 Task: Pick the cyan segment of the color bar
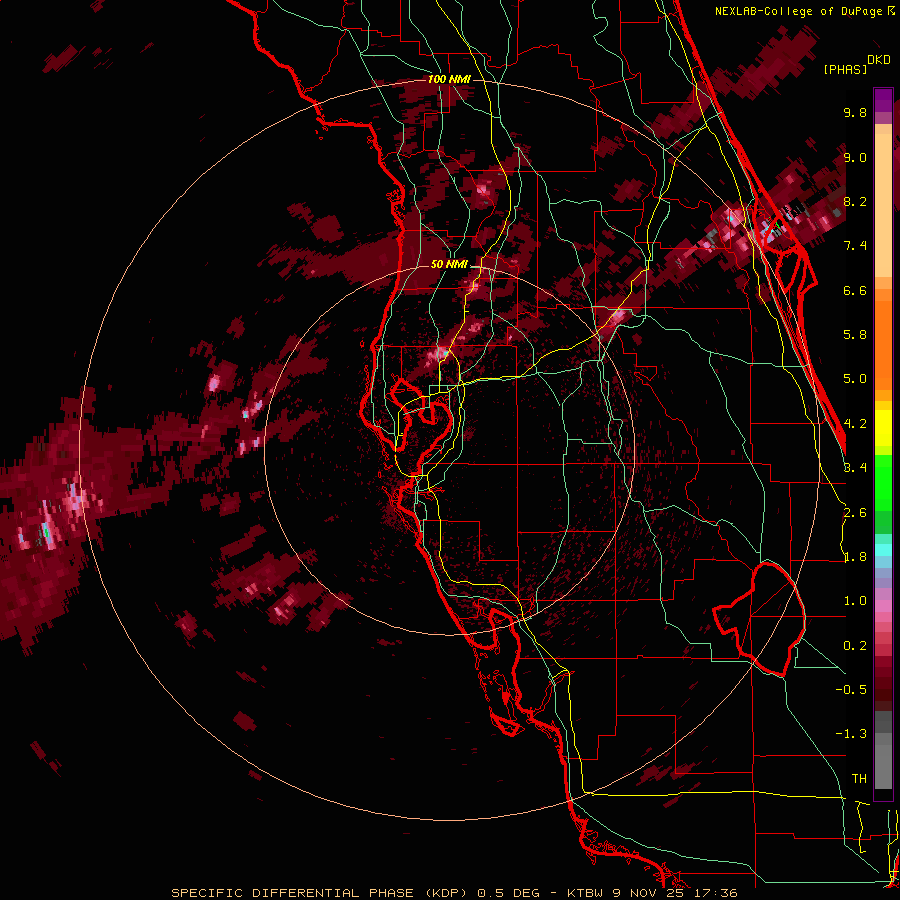(x=883, y=550)
